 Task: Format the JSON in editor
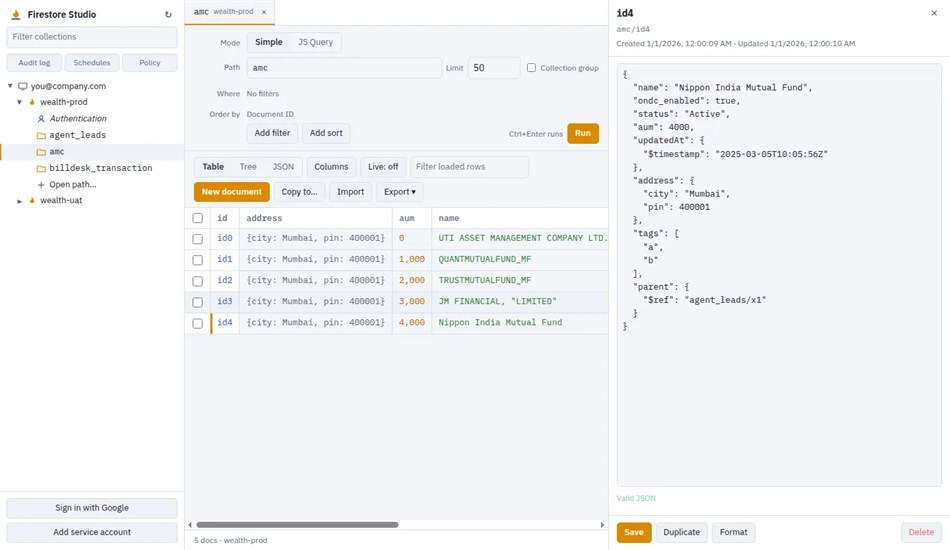(x=733, y=532)
